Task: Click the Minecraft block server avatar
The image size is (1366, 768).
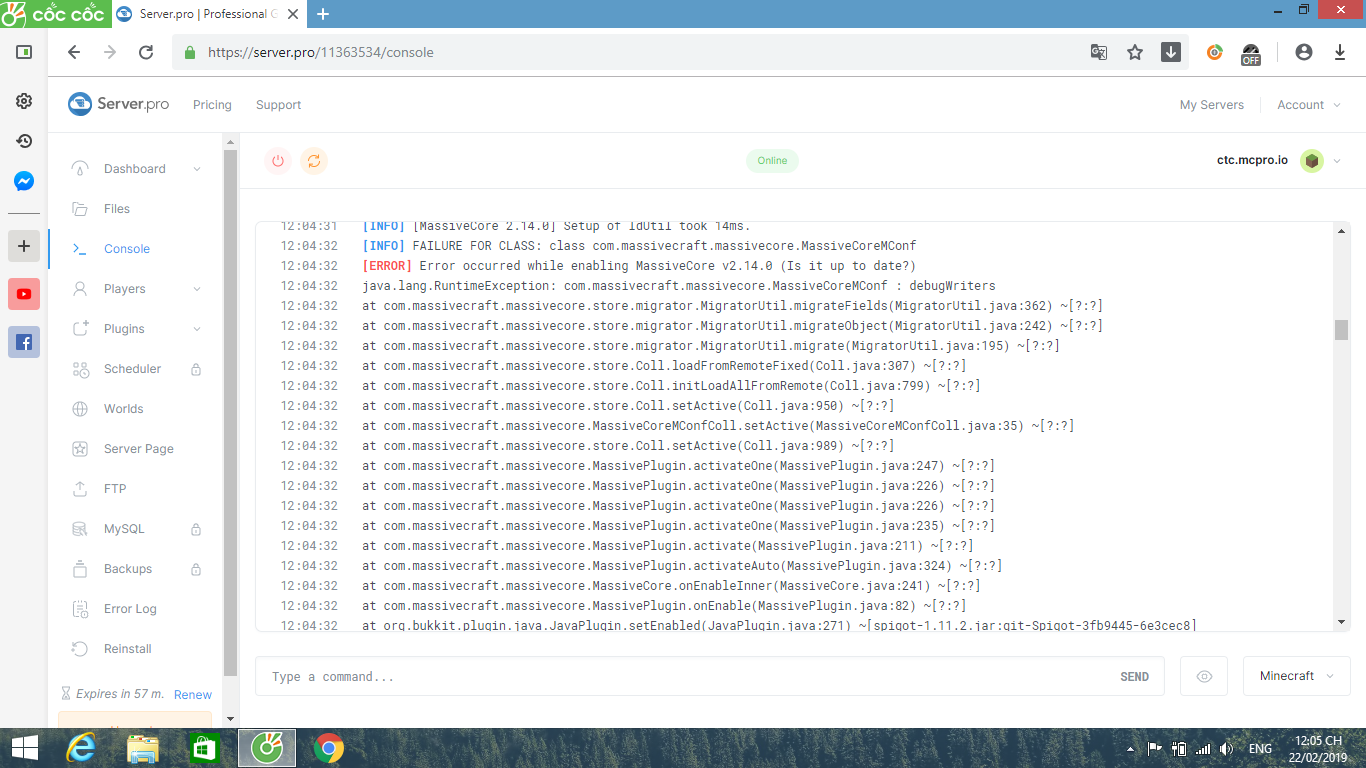Action: [1312, 161]
